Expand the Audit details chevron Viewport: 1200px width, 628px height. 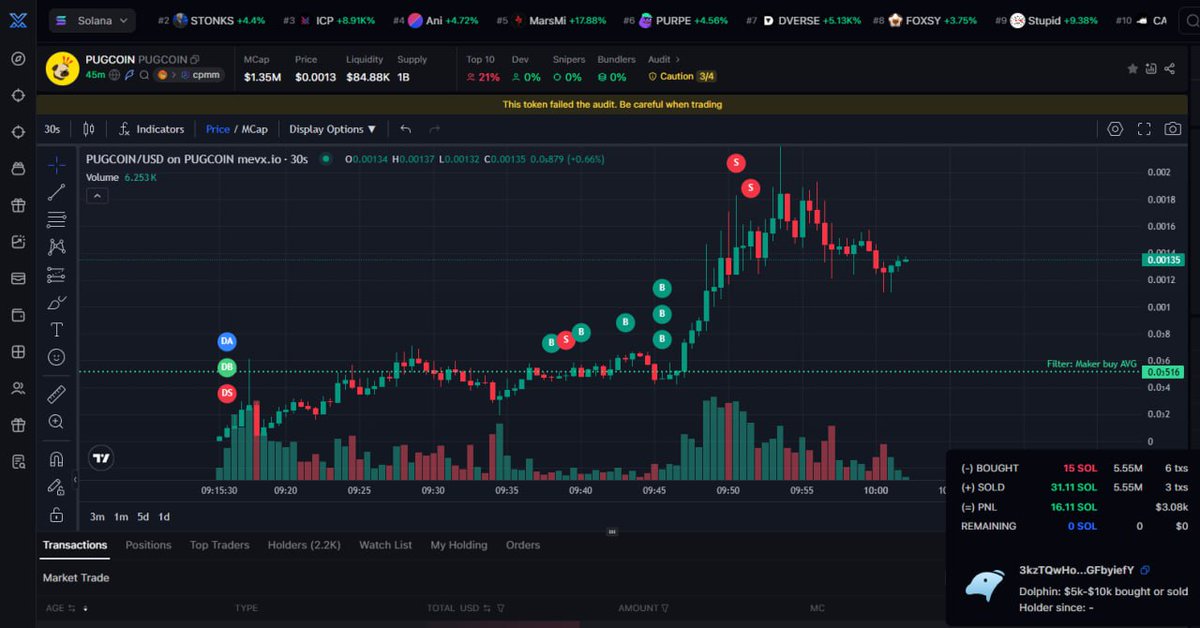[678, 60]
